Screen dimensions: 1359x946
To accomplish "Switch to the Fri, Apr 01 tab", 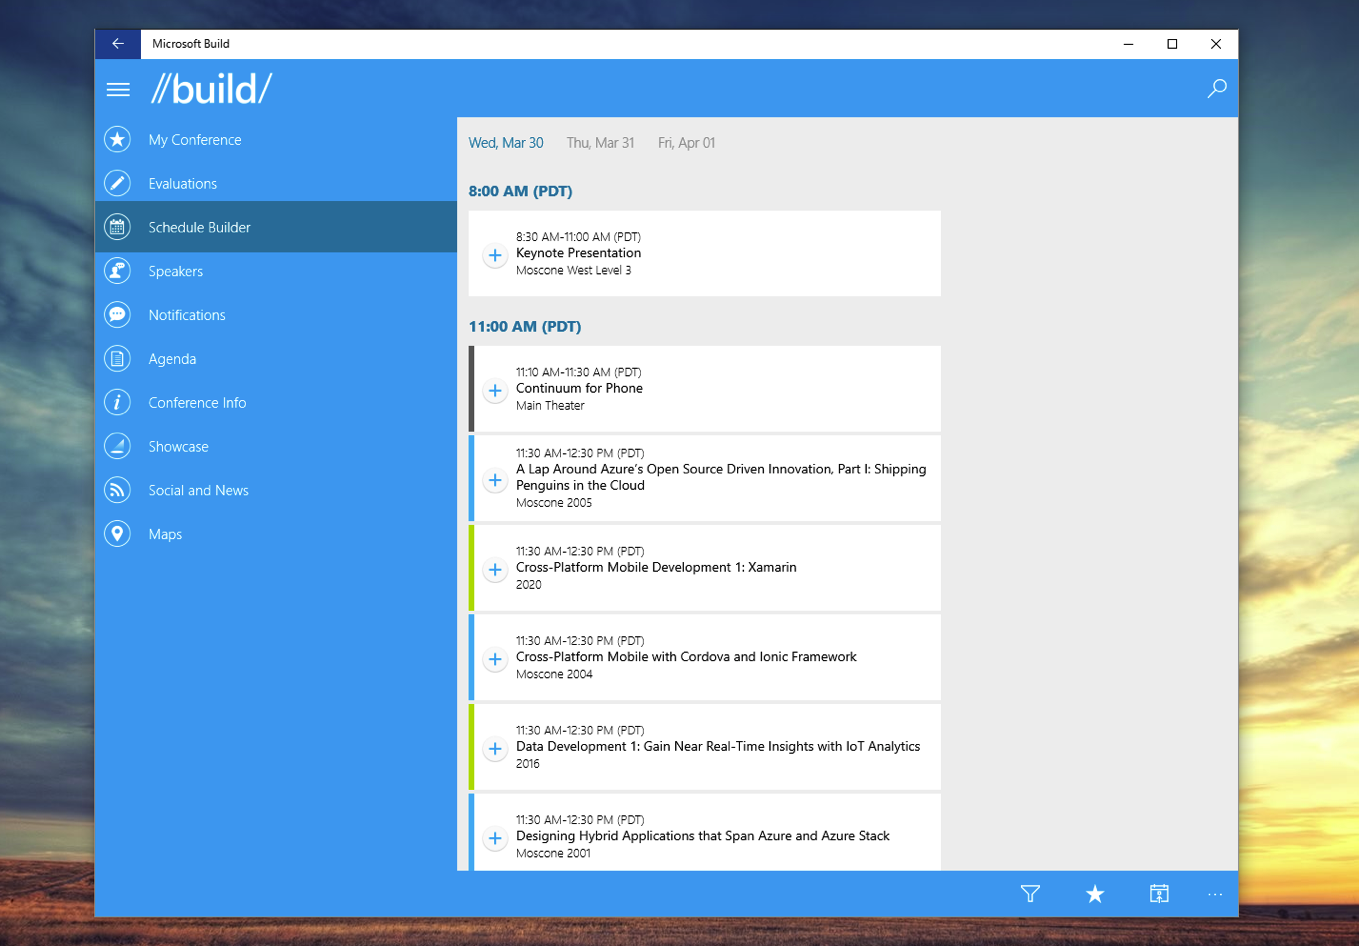I will click(x=686, y=143).
